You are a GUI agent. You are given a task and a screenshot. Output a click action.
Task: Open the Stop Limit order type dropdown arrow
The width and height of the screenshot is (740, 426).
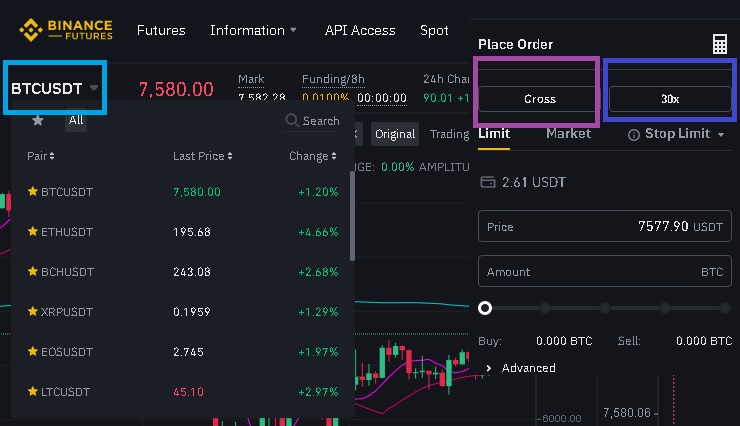click(x=721, y=135)
